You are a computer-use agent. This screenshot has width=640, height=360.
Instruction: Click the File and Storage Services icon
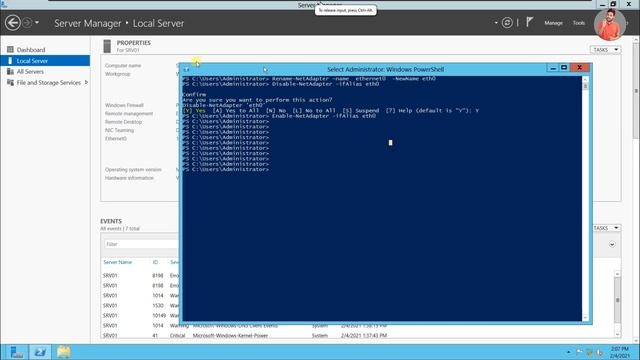10,82
